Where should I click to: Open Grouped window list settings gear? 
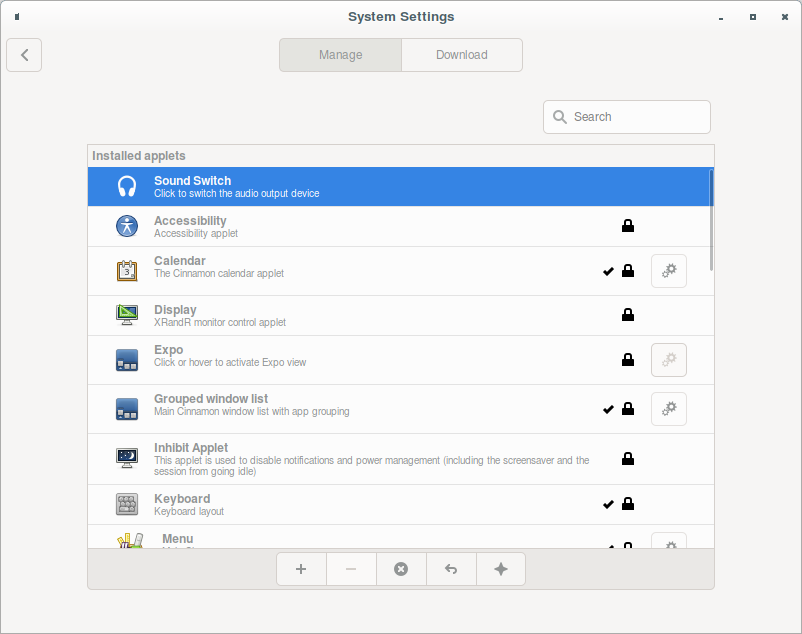click(x=669, y=409)
